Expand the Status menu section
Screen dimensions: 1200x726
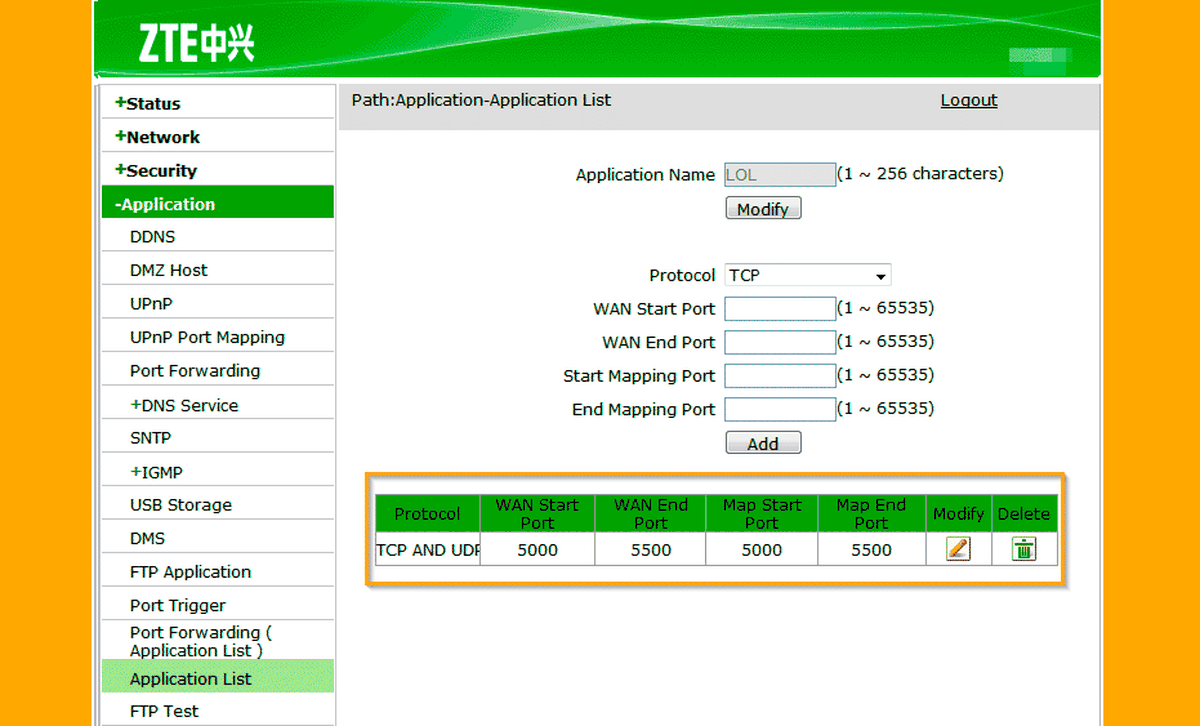148,103
